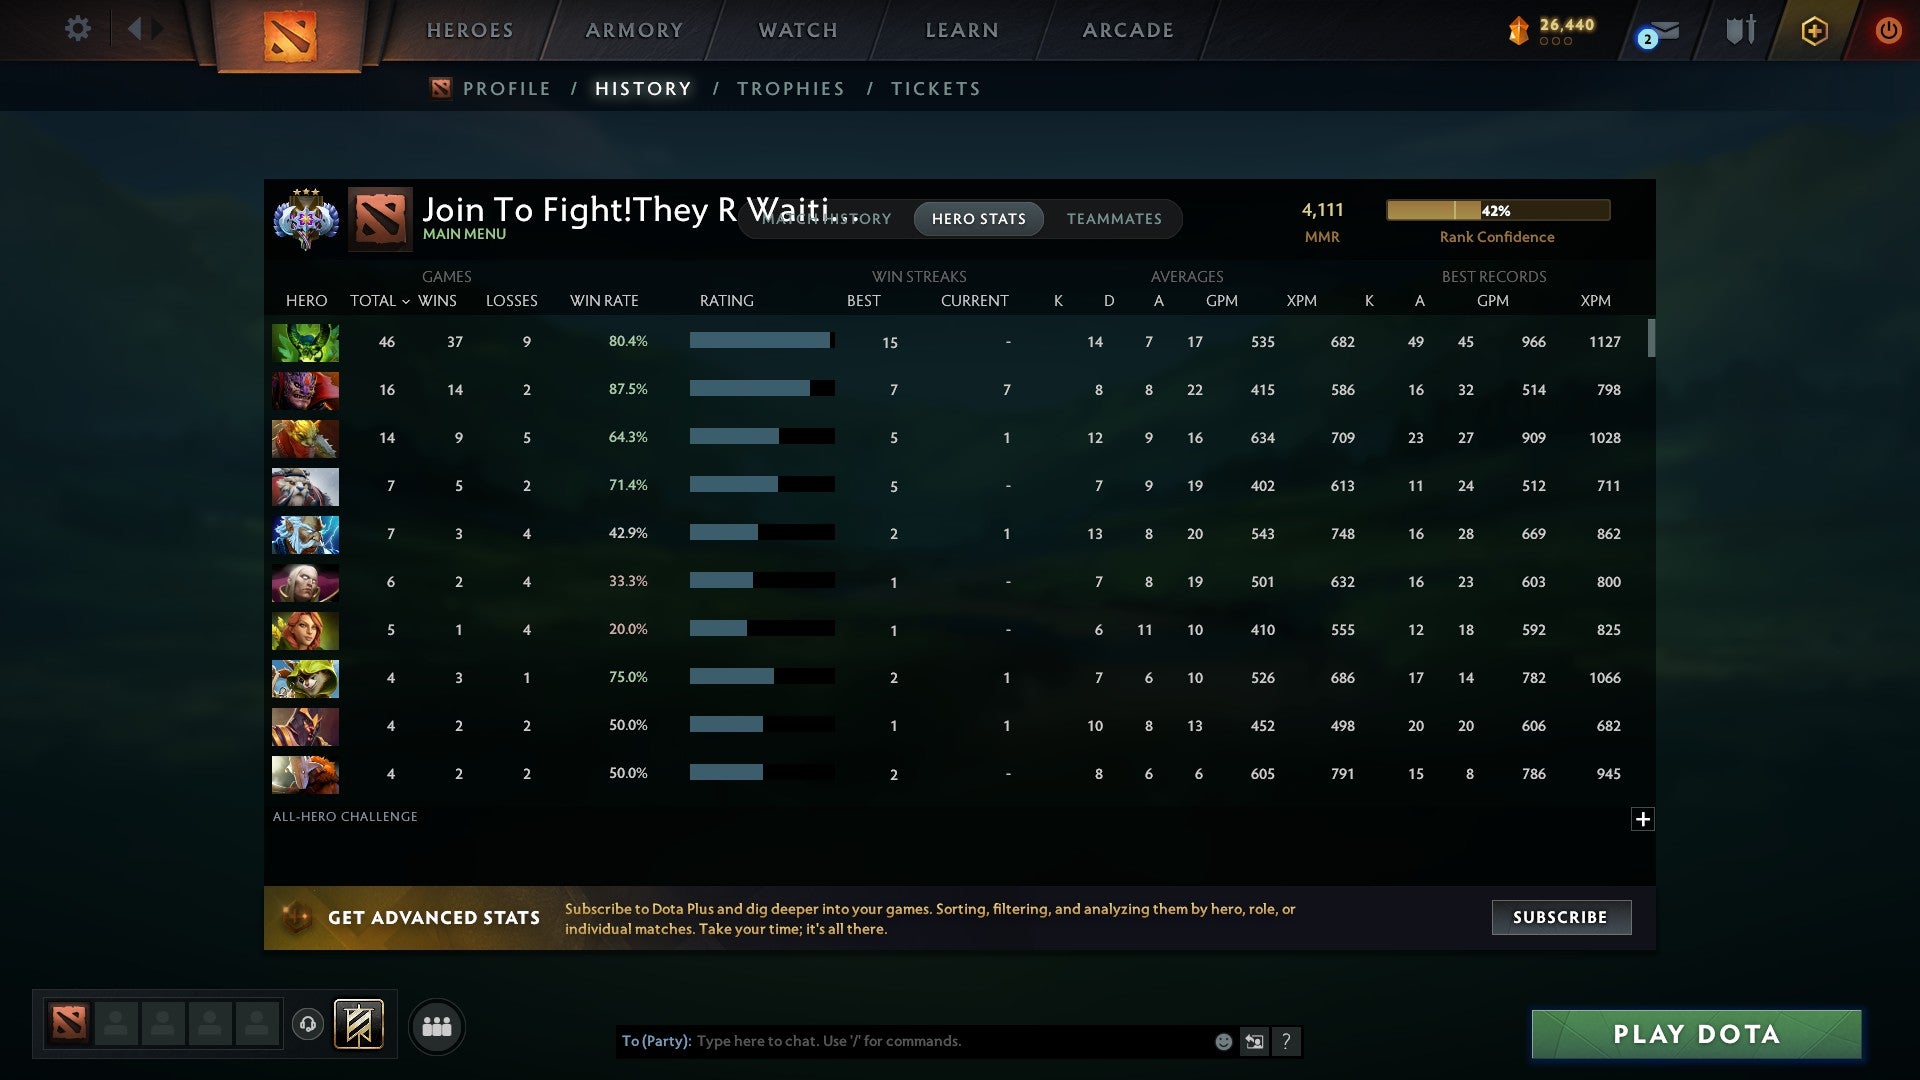Image resolution: width=1920 pixels, height=1080 pixels.
Task: Click the chat help question mark
Action: [x=1286, y=1041]
